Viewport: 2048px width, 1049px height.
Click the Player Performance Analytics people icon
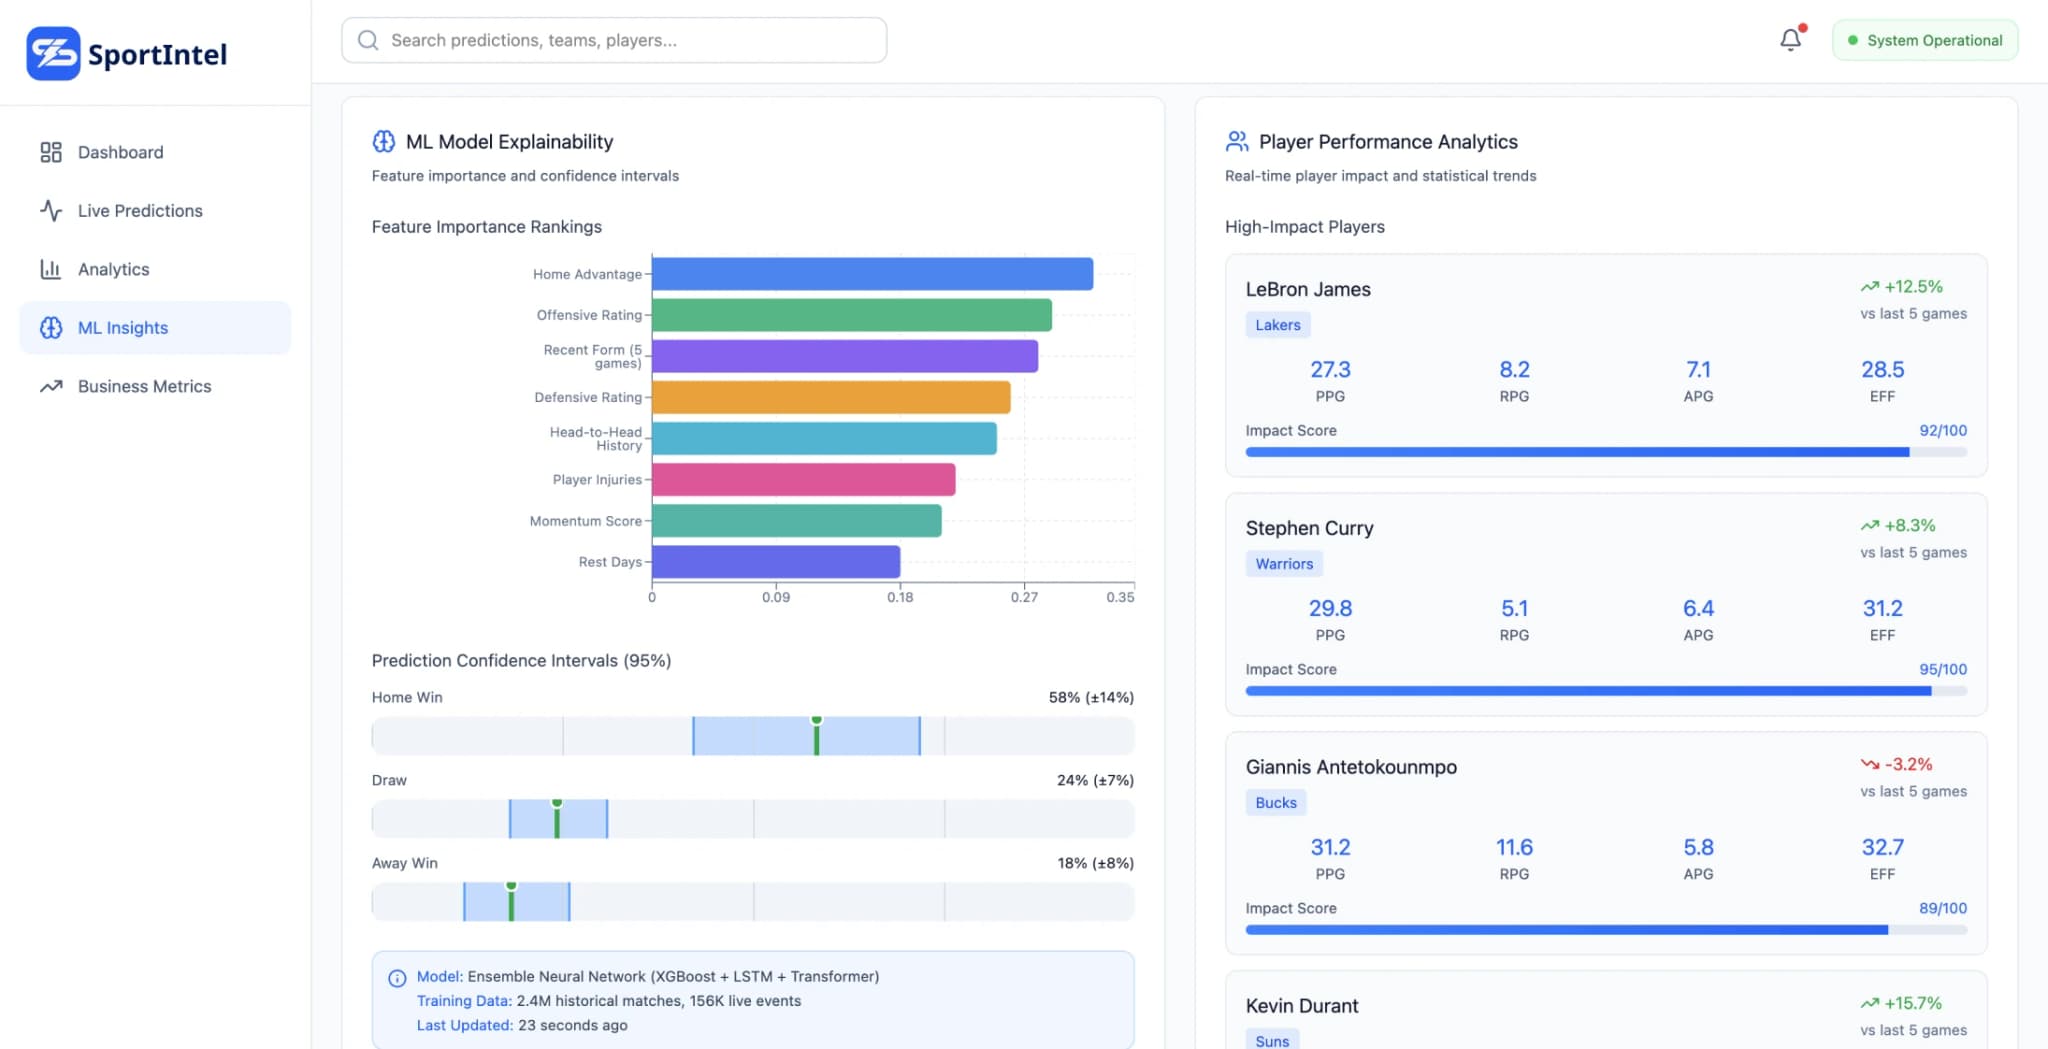(x=1236, y=141)
